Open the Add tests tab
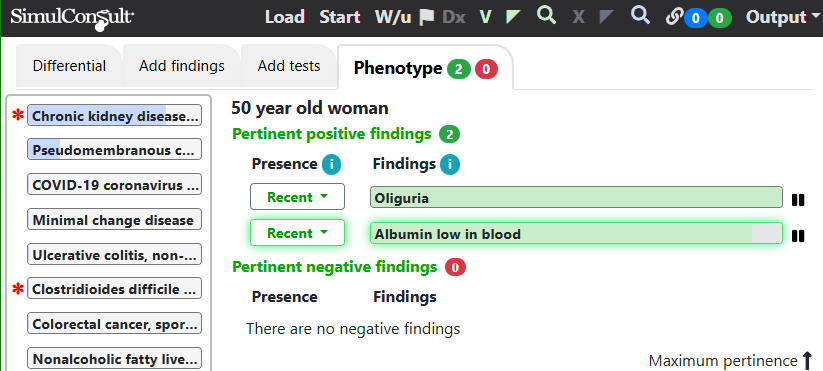The image size is (823, 371). coord(289,66)
